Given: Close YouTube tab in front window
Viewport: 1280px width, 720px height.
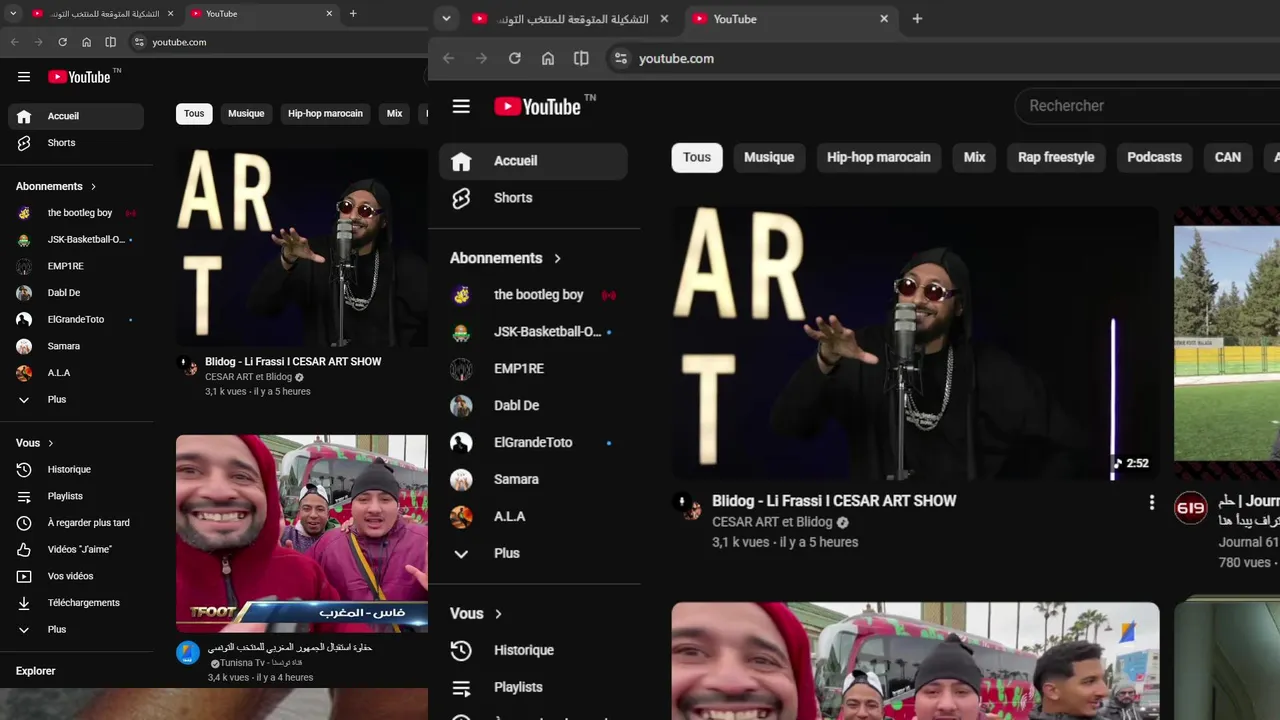Looking at the screenshot, I should click(884, 18).
